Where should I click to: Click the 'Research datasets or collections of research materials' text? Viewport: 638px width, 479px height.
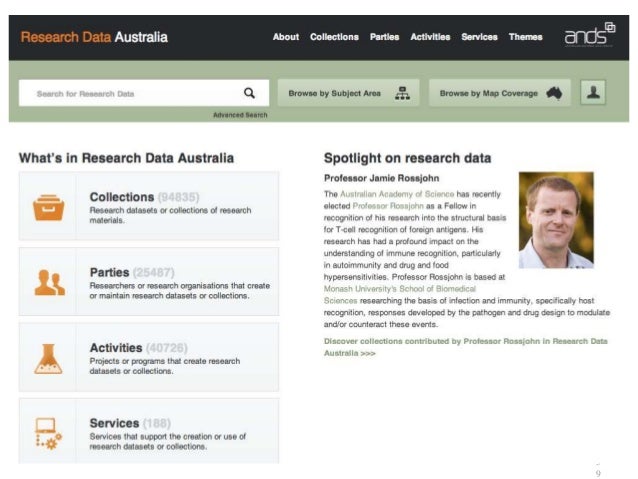coord(170,215)
